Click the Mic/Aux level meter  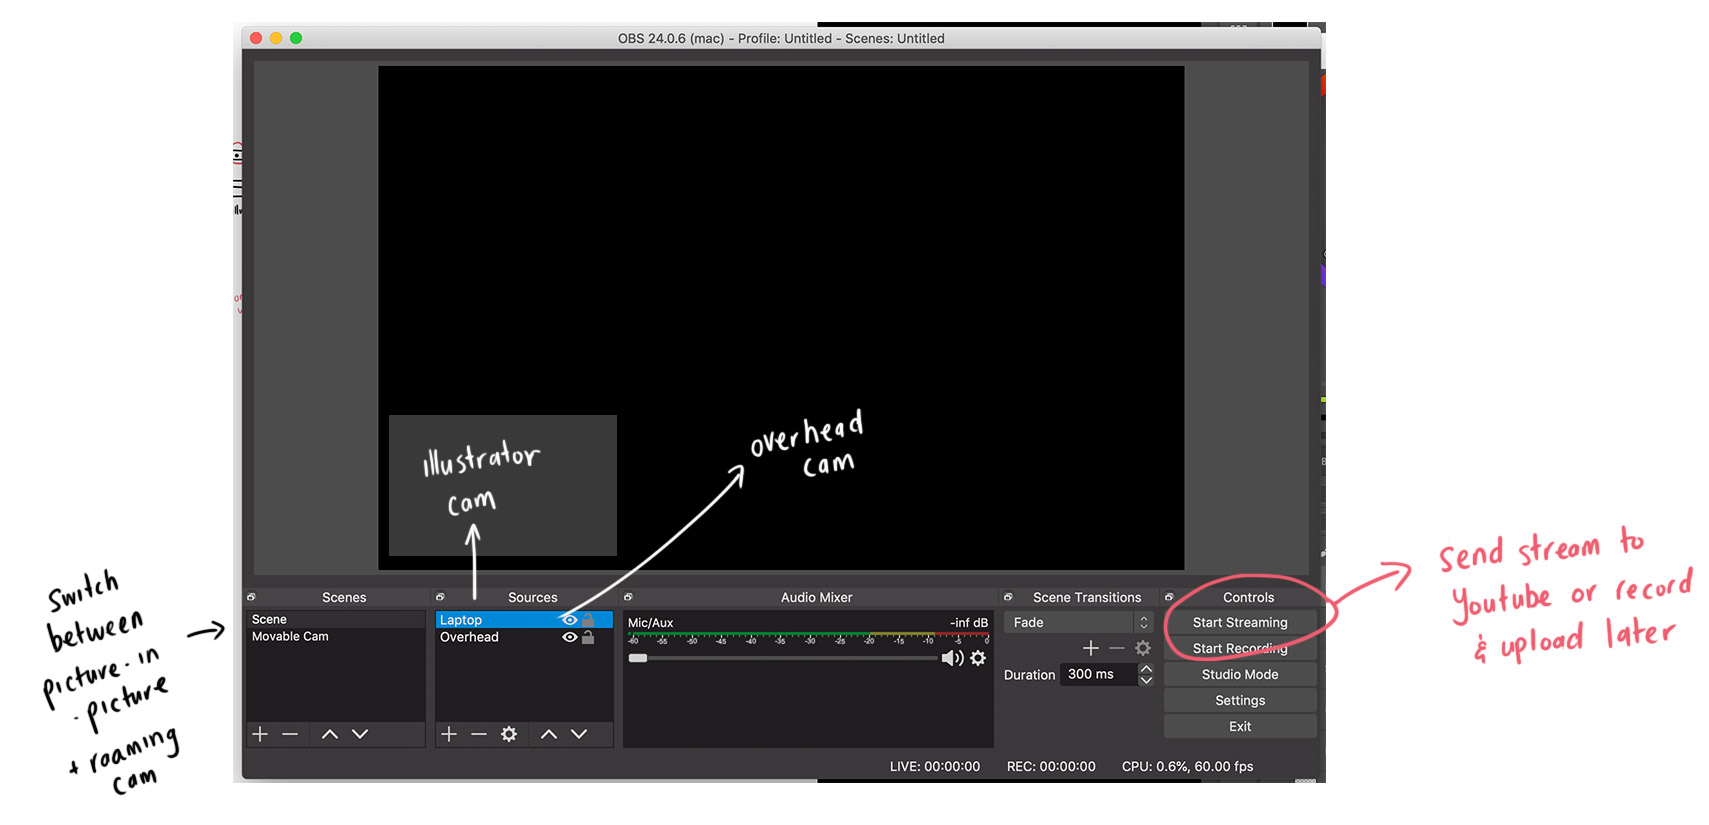click(x=808, y=635)
